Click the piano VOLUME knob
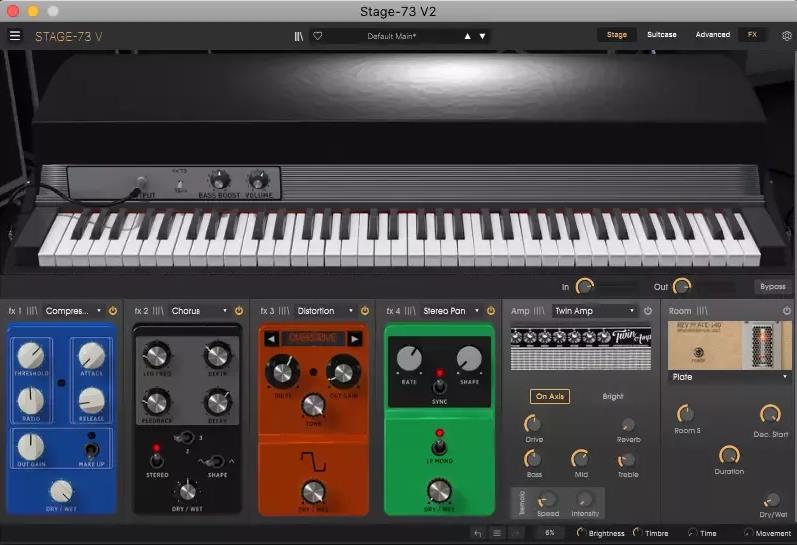797x545 pixels. 258,179
